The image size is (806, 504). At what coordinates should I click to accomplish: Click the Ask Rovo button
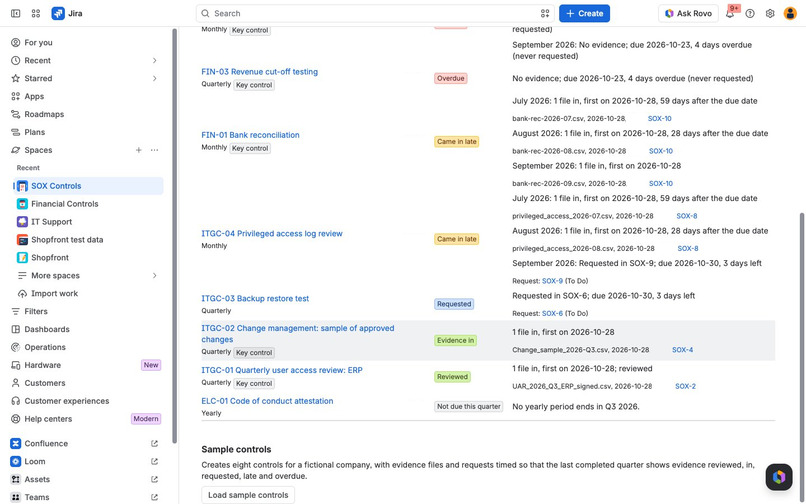(x=688, y=13)
